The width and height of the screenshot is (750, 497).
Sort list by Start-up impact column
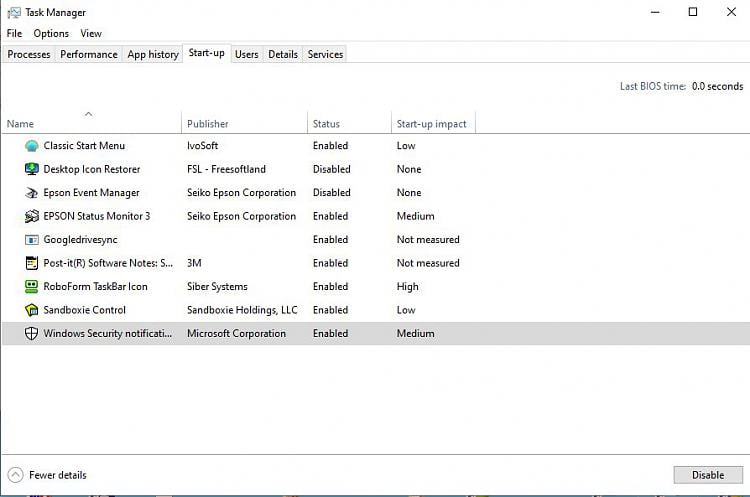(431, 124)
